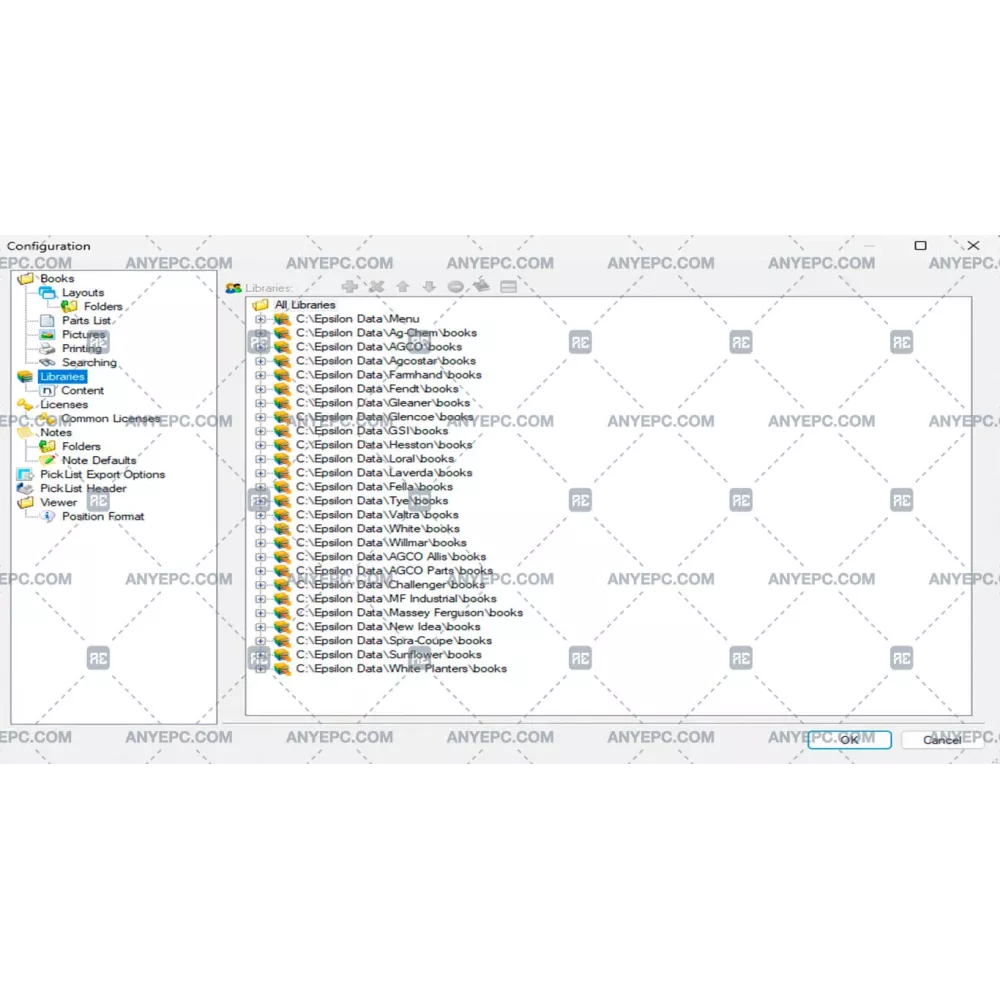
Task: Select the Valtra\books library entry
Action: [377, 515]
